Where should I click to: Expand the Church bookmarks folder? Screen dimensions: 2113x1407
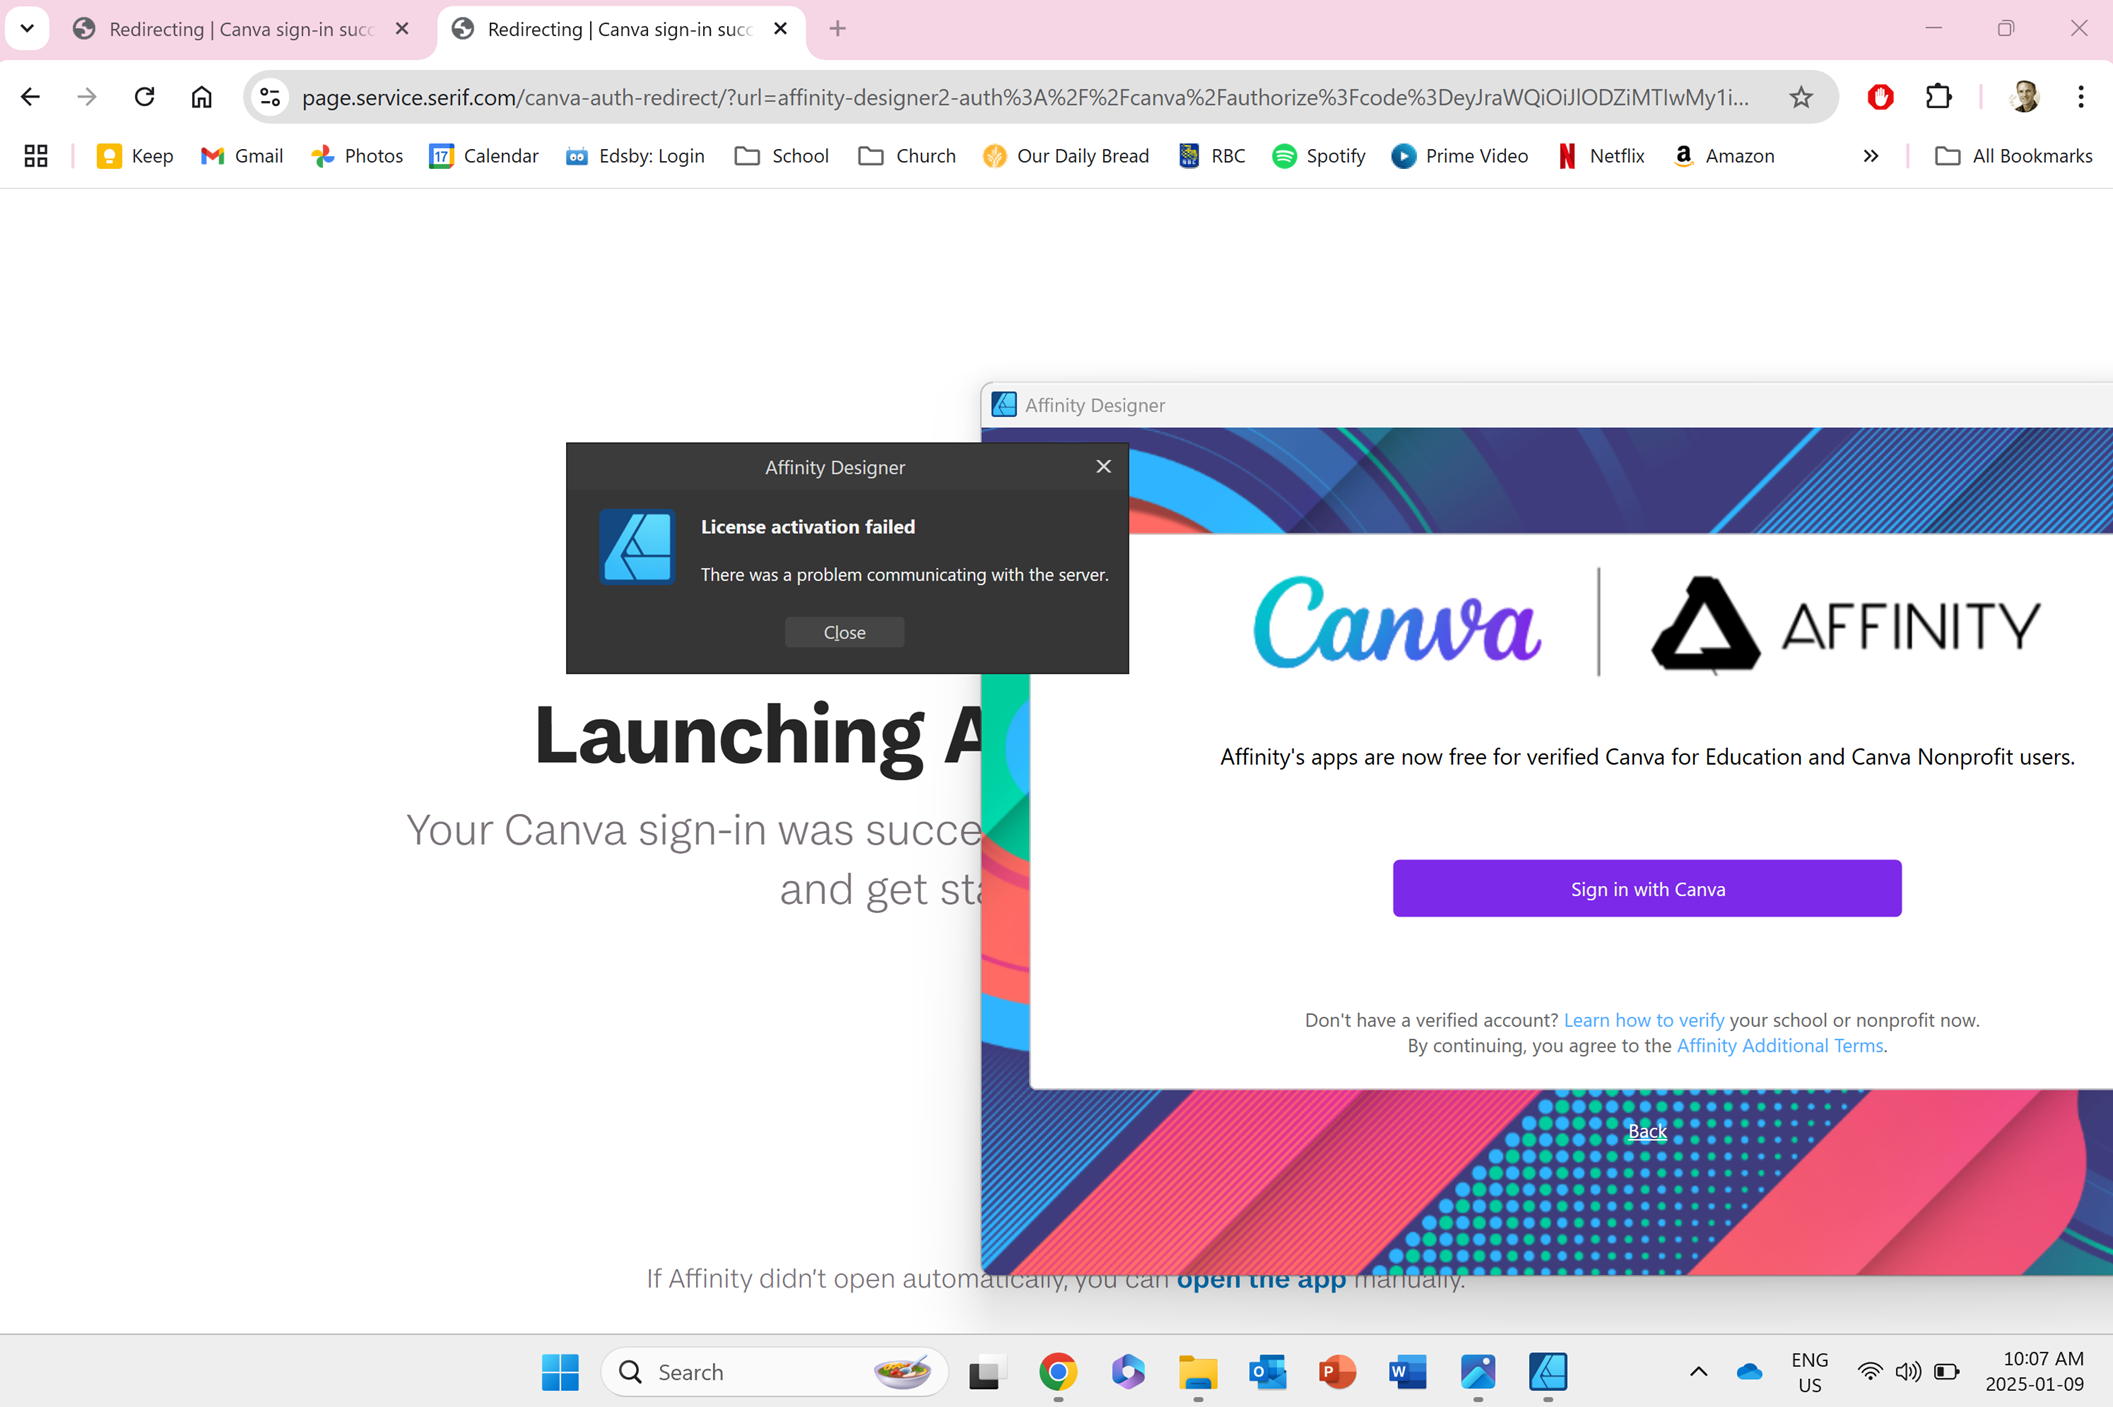point(907,156)
